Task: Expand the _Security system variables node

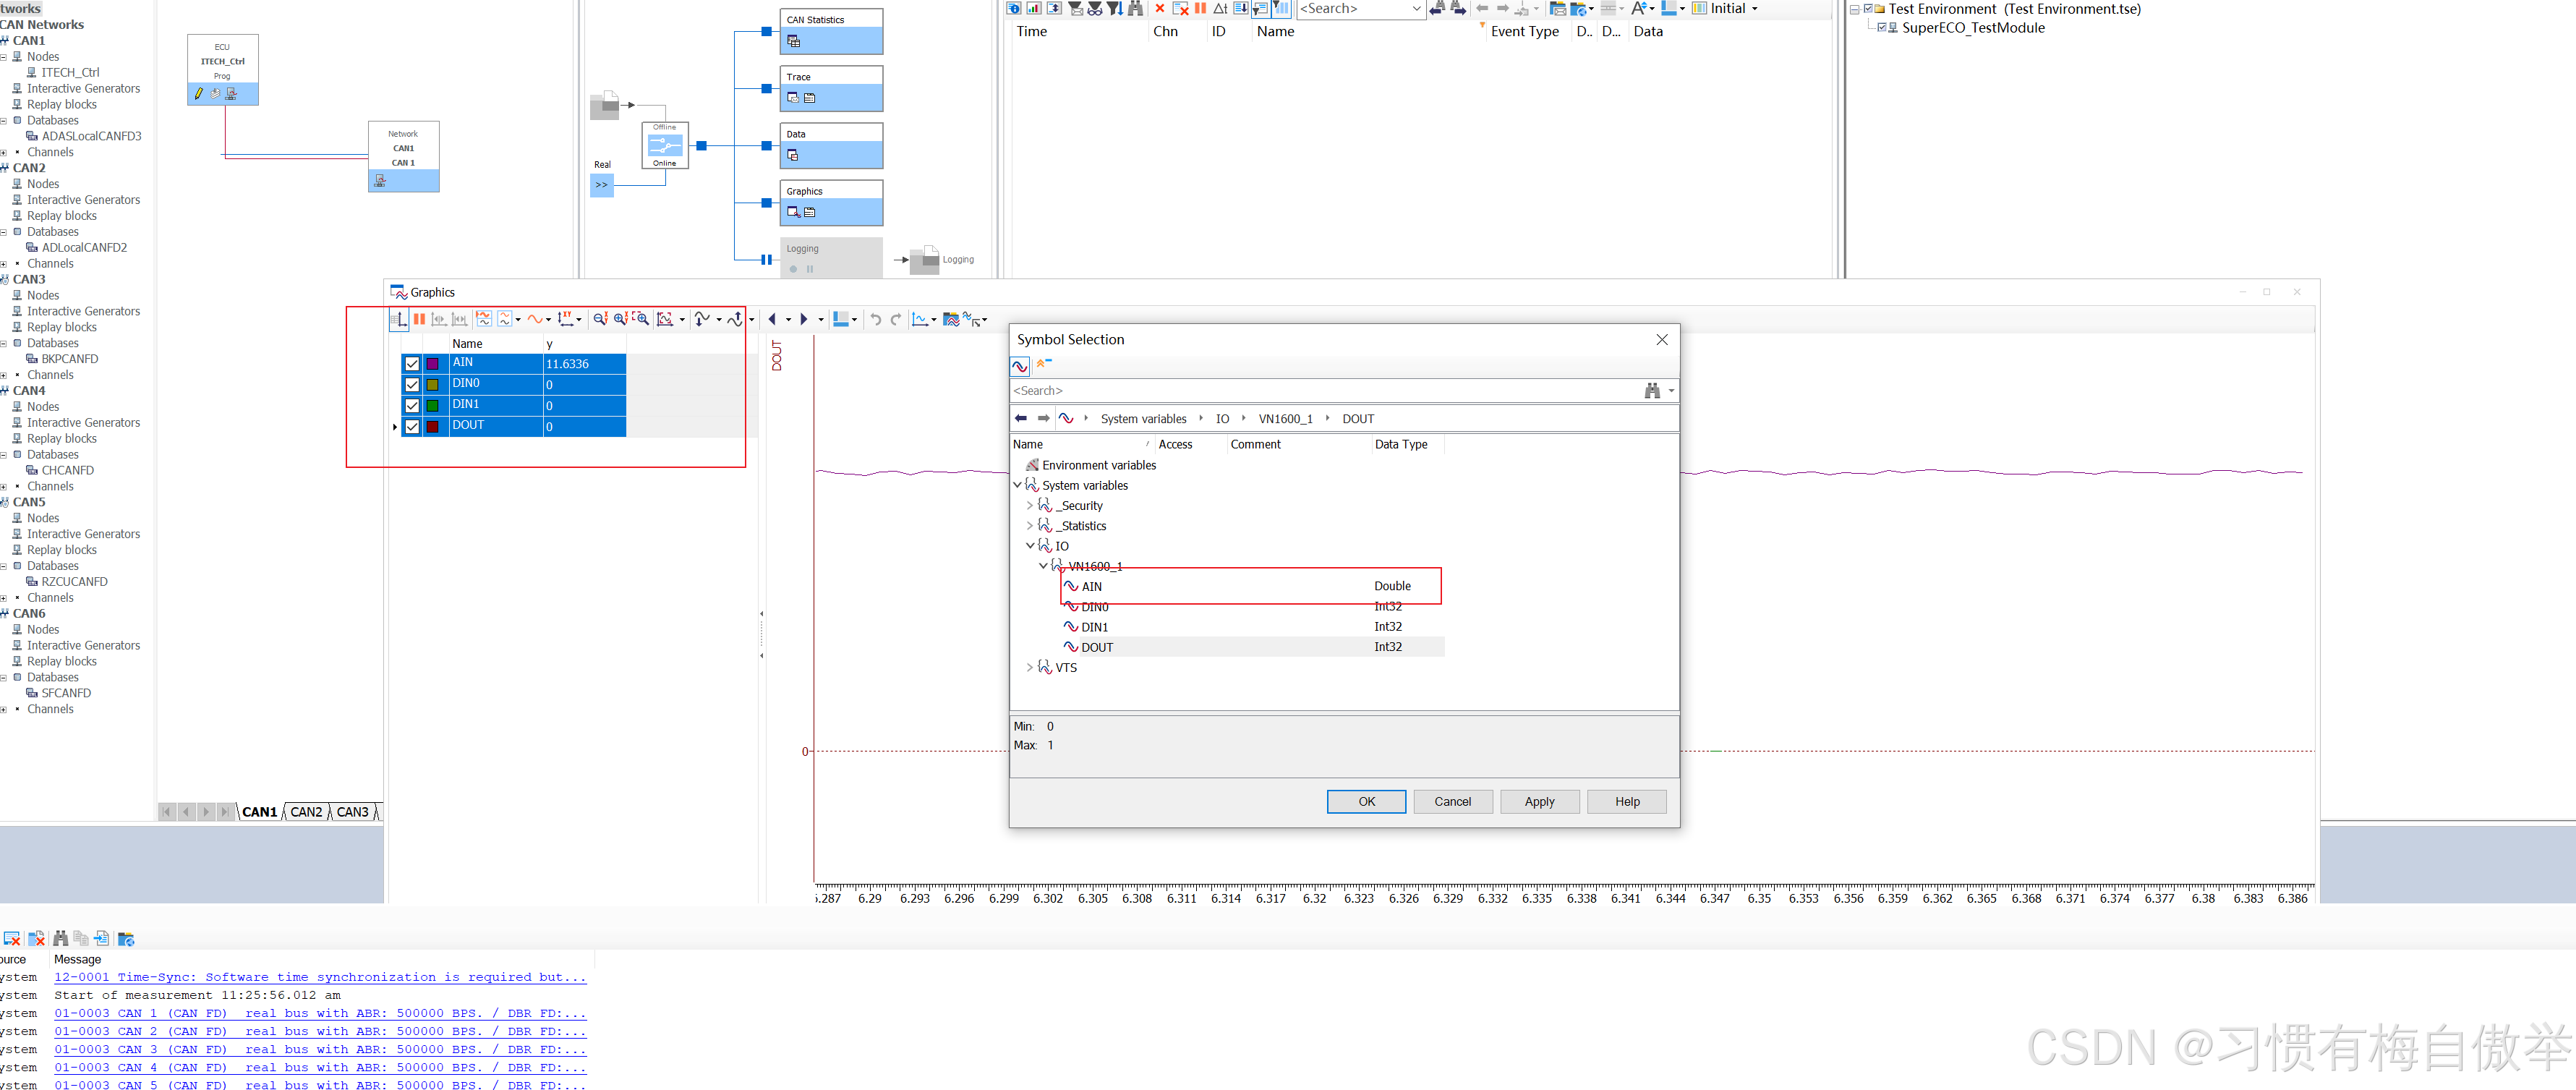Action: coord(1030,506)
